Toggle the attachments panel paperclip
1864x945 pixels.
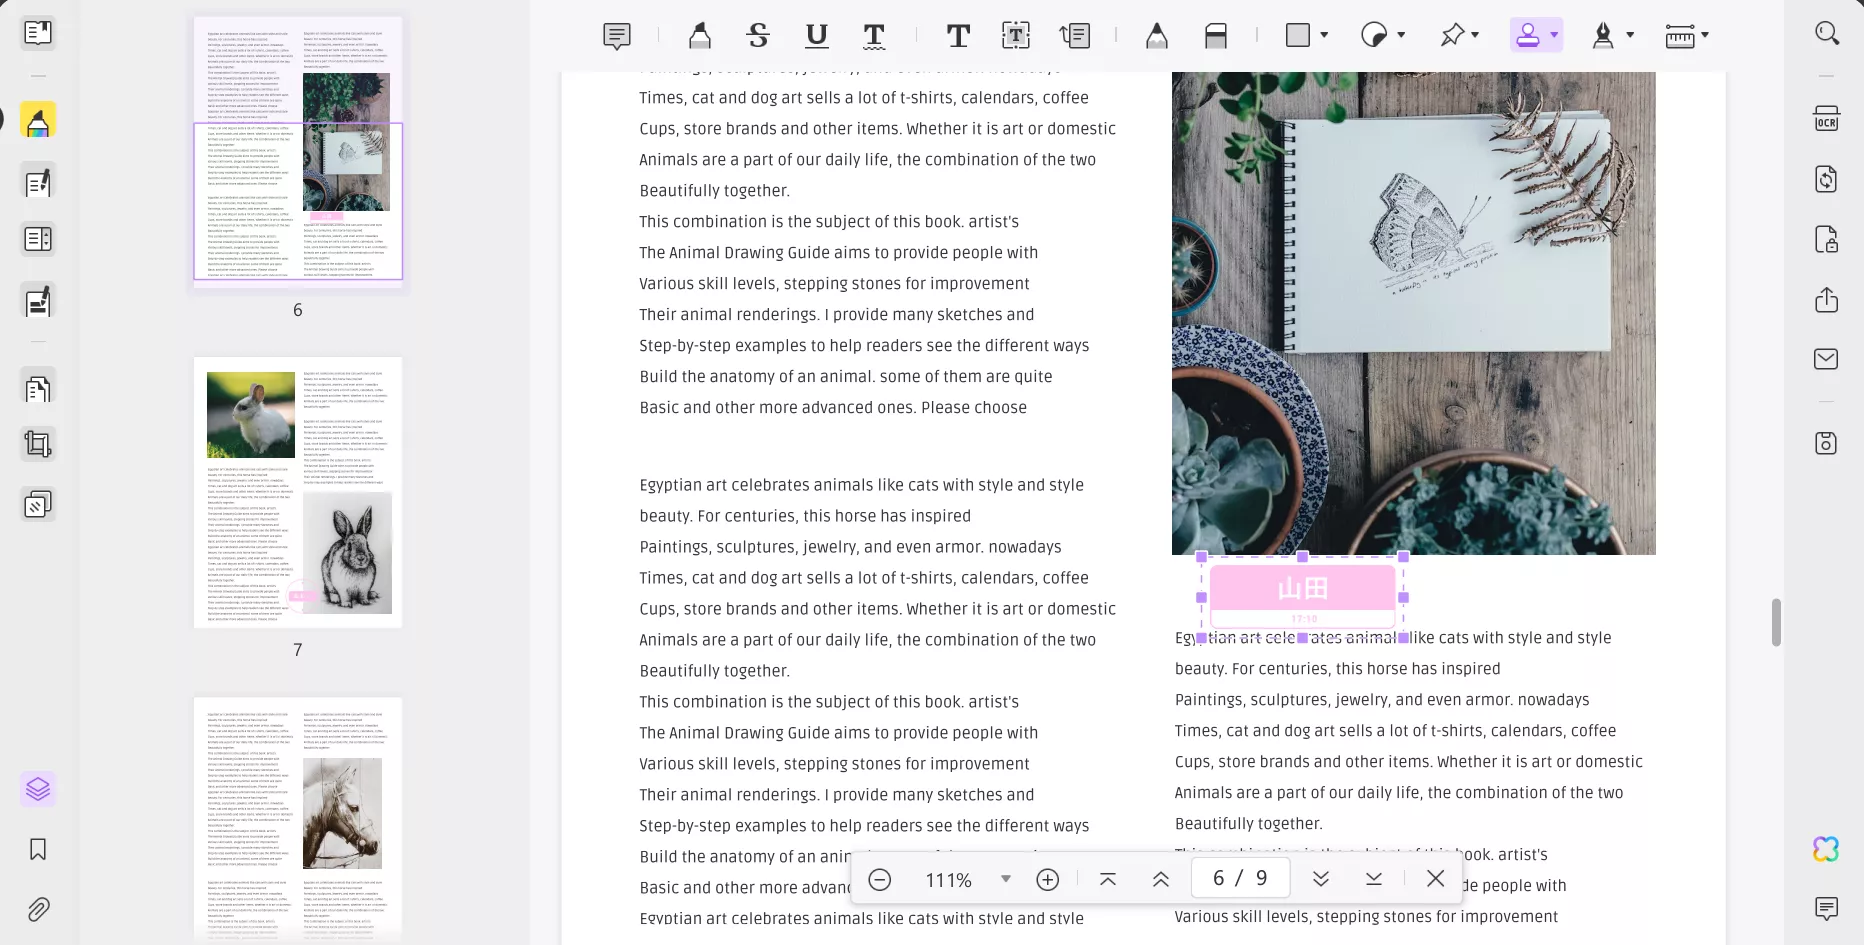pos(38,909)
